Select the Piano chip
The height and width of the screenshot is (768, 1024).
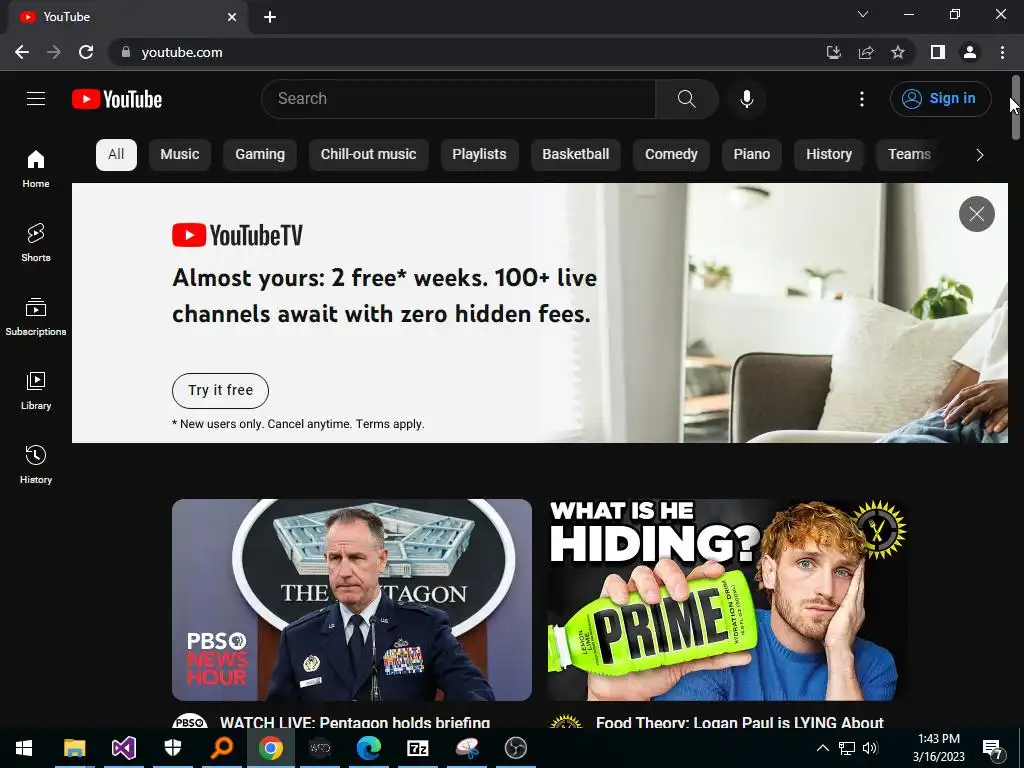tap(752, 155)
